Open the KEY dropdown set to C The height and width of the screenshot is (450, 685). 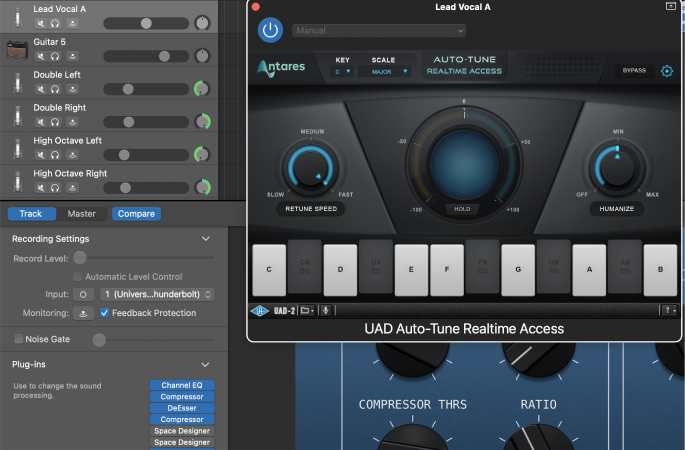[342, 71]
